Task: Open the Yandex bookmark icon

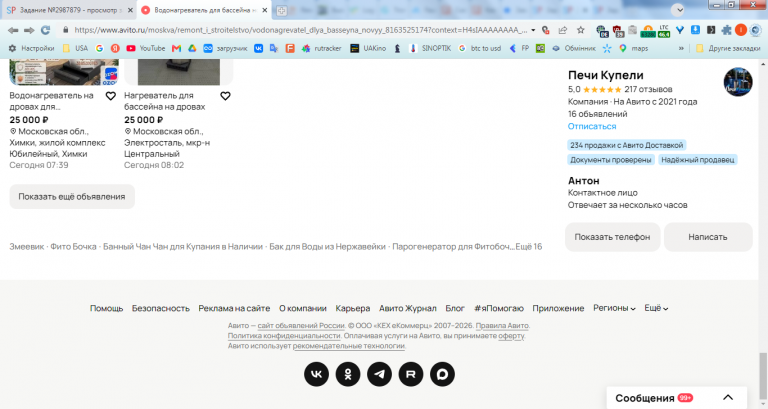Action: pos(115,48)
